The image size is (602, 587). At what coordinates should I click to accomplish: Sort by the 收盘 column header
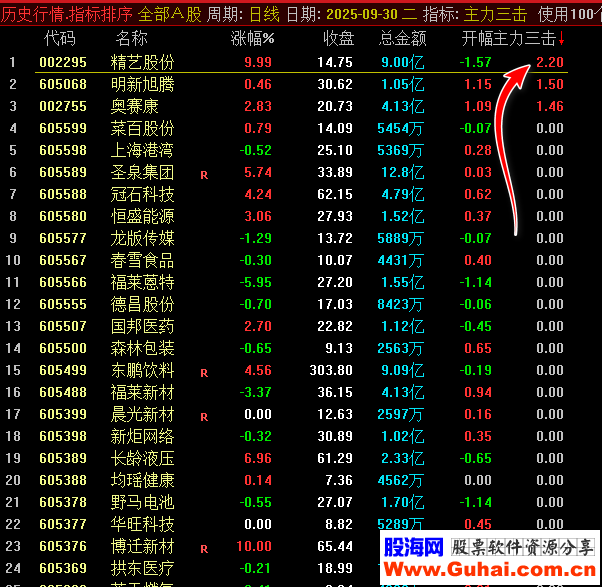pyautogui.click(x=338, y=39)
